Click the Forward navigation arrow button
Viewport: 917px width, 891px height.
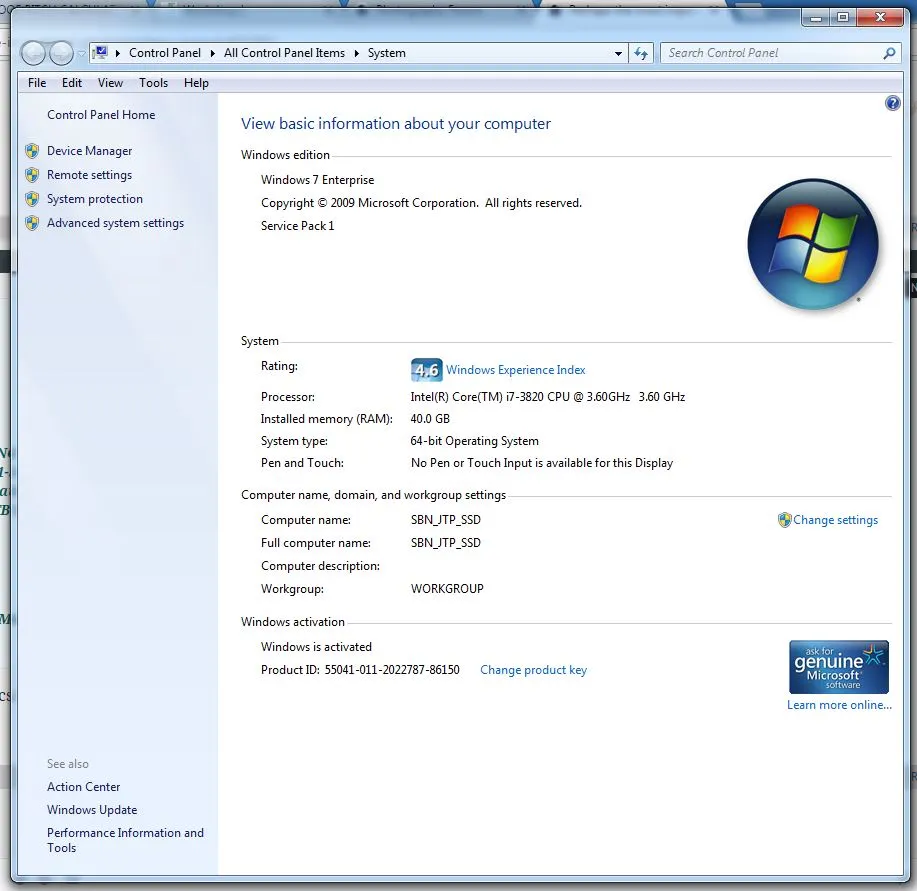click(61, 54)
